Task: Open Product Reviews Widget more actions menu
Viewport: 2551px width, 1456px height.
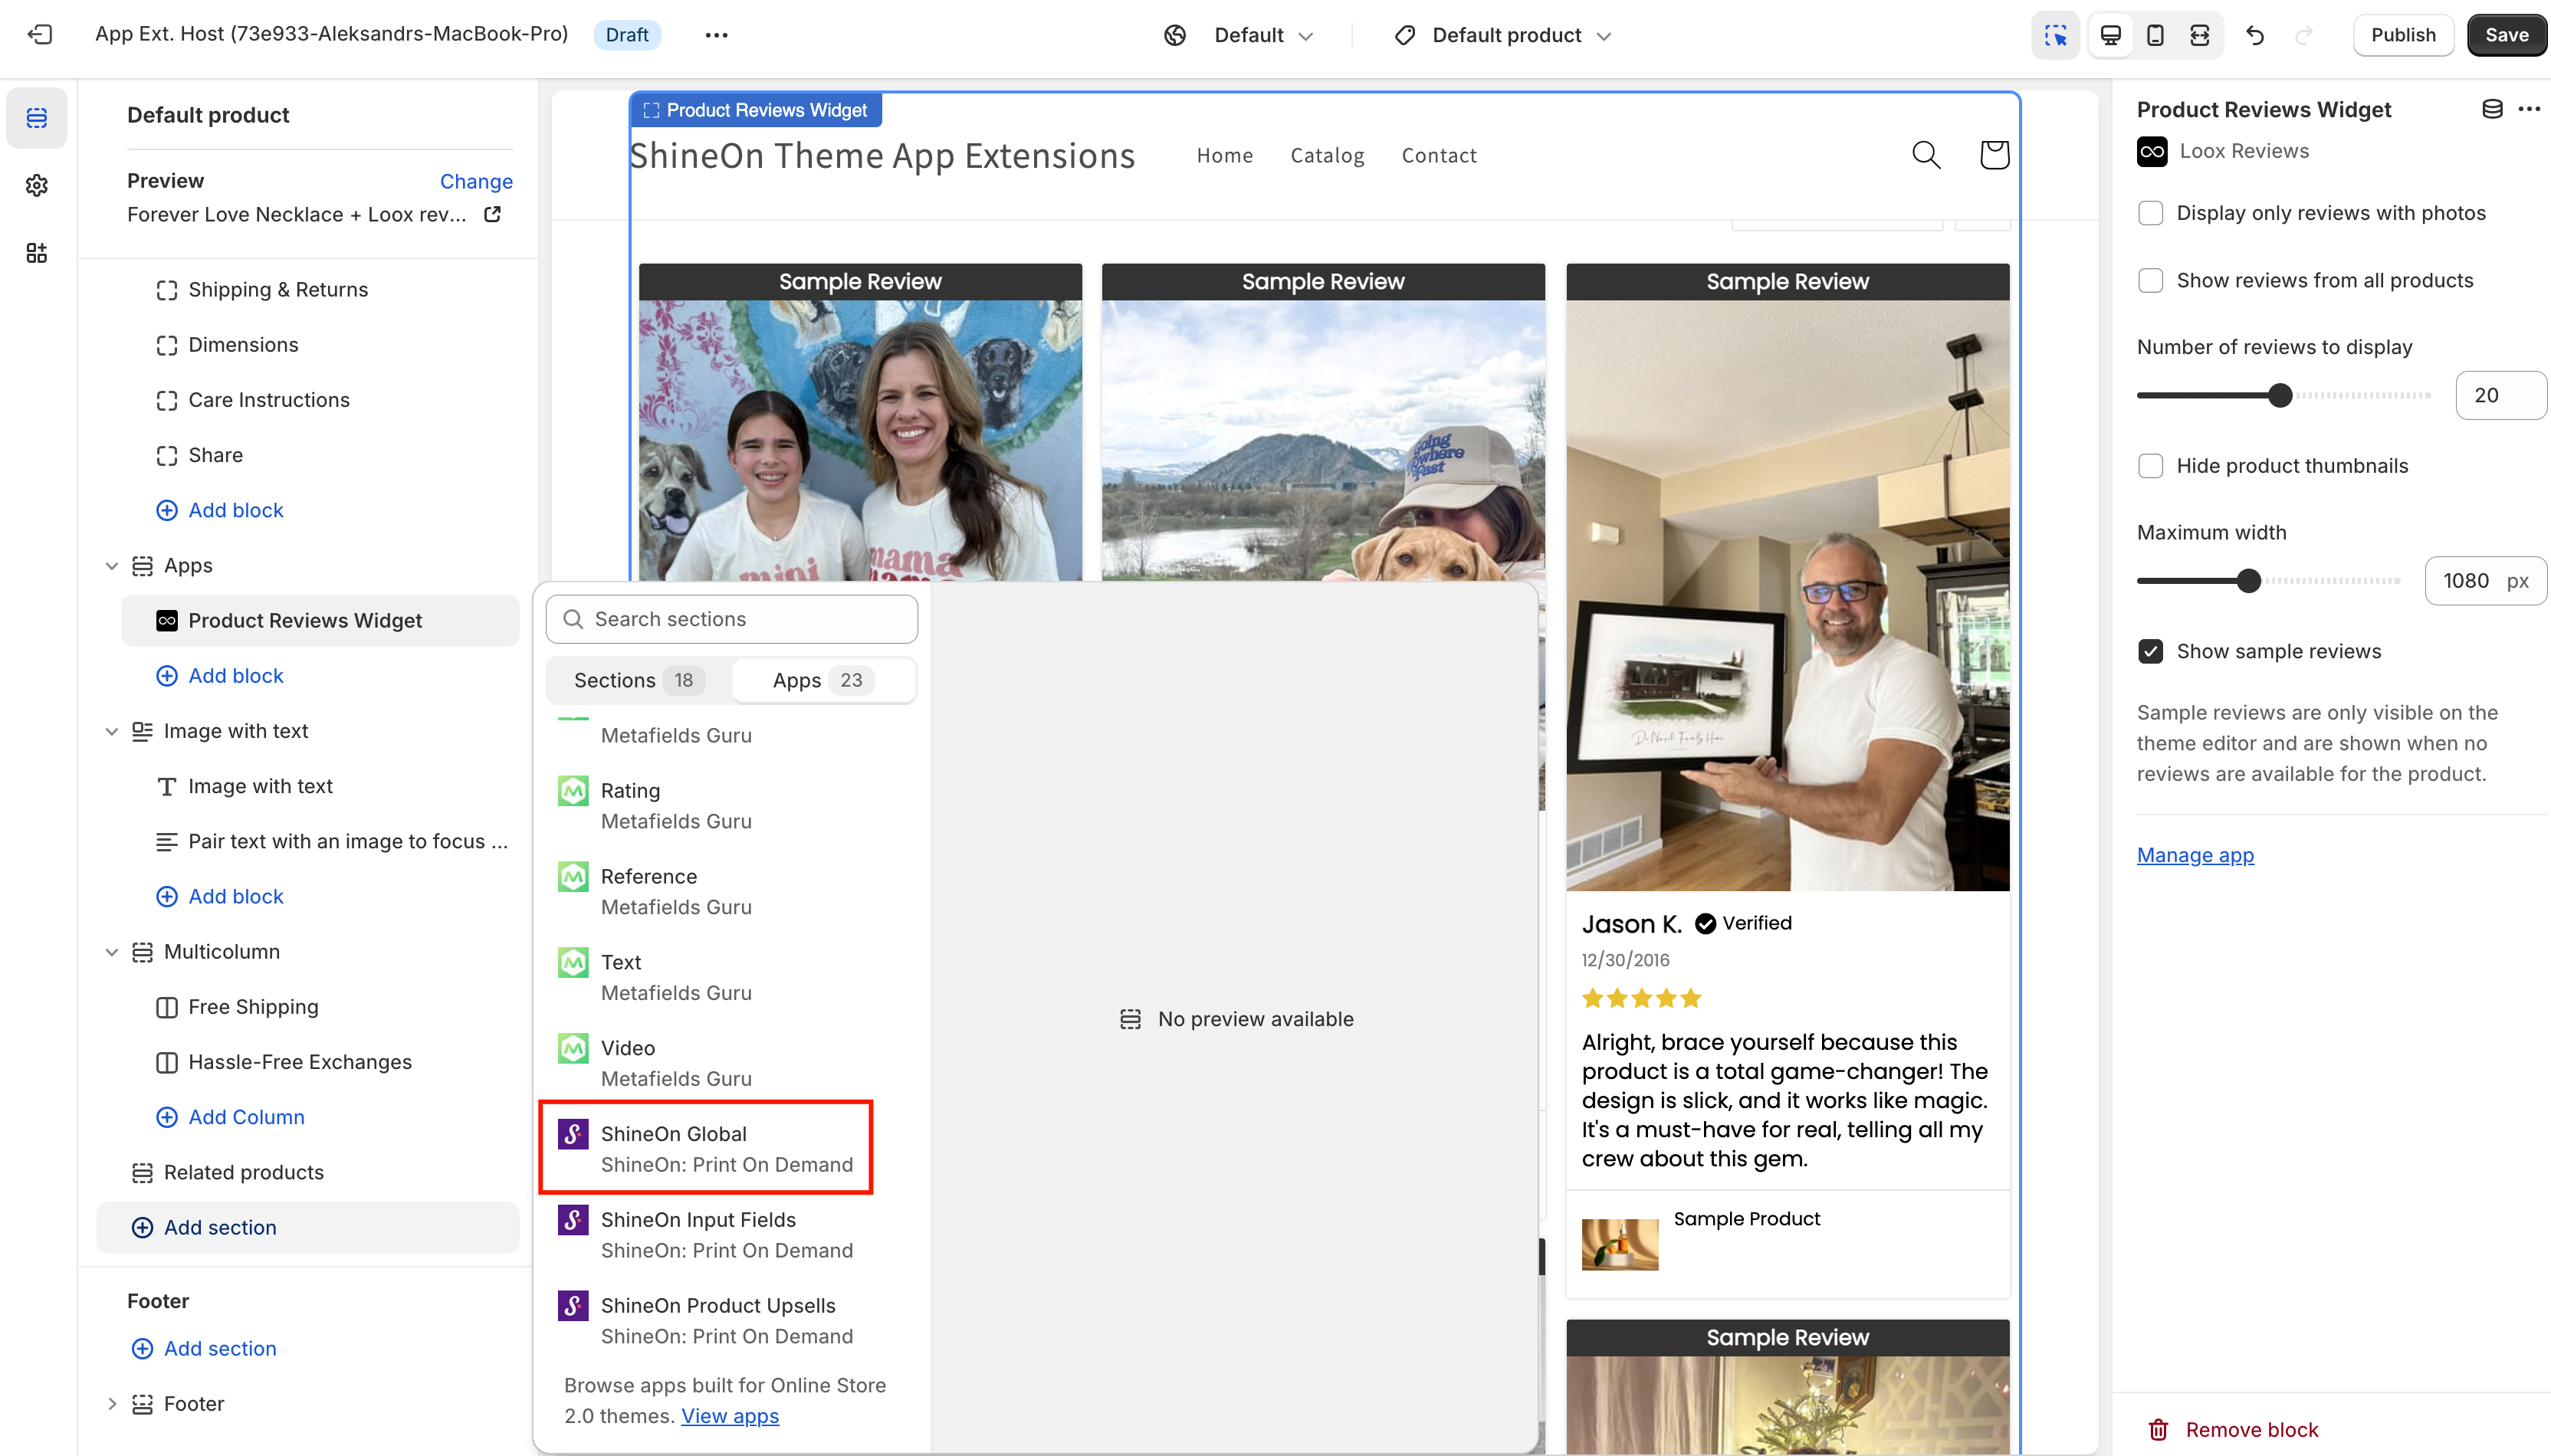Action: pos(2529,109)
